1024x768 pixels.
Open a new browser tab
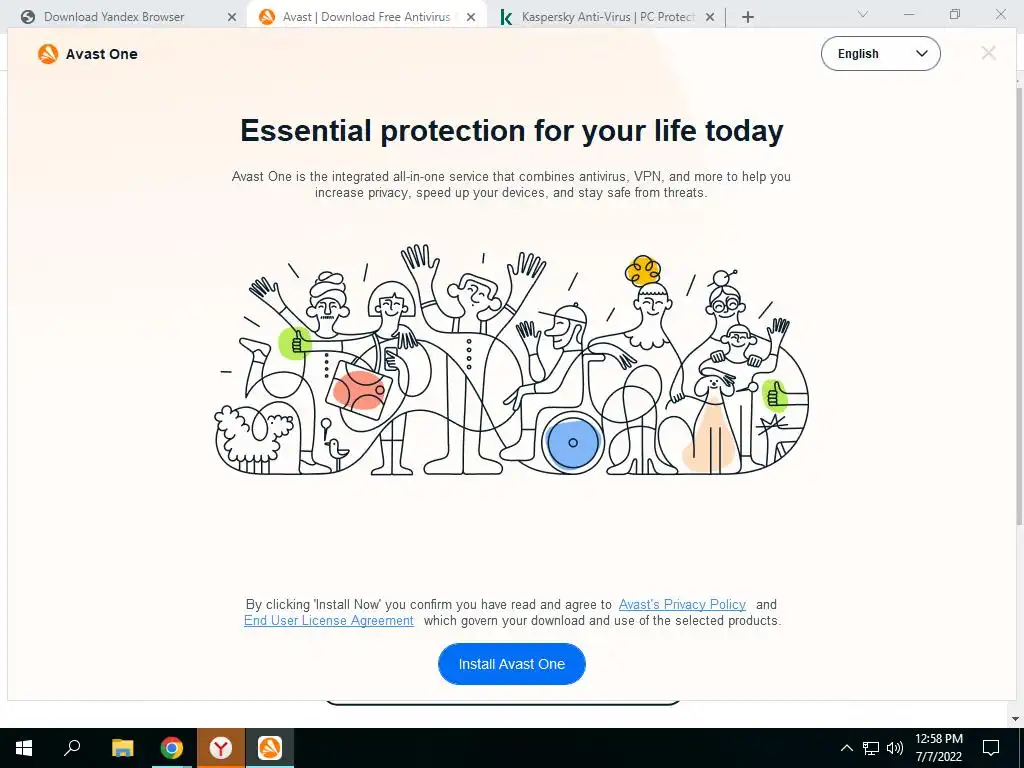pos(748,18)
